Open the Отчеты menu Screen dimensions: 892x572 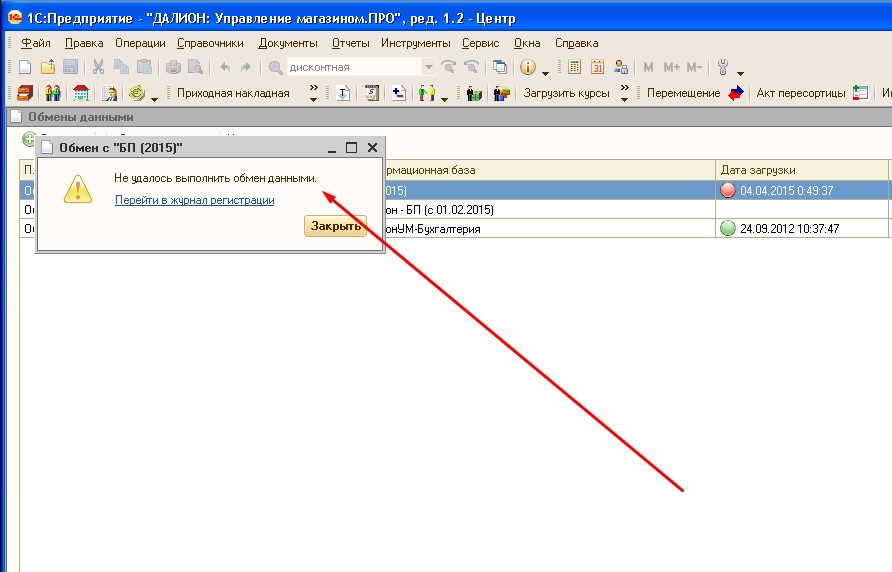pyautogui.click(x=350, y=43)
